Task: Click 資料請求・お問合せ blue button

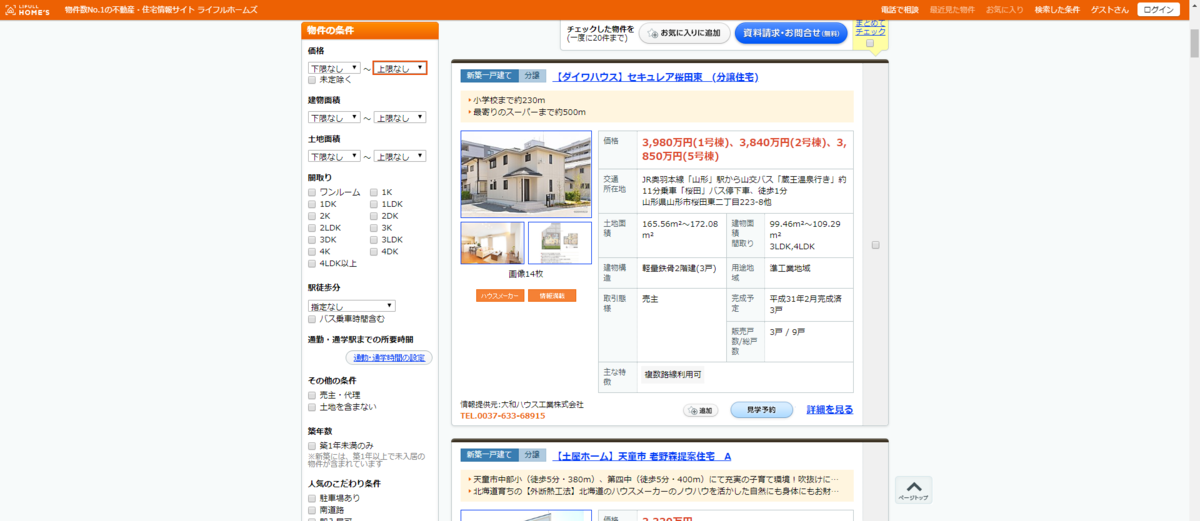Action: [791, 33]
